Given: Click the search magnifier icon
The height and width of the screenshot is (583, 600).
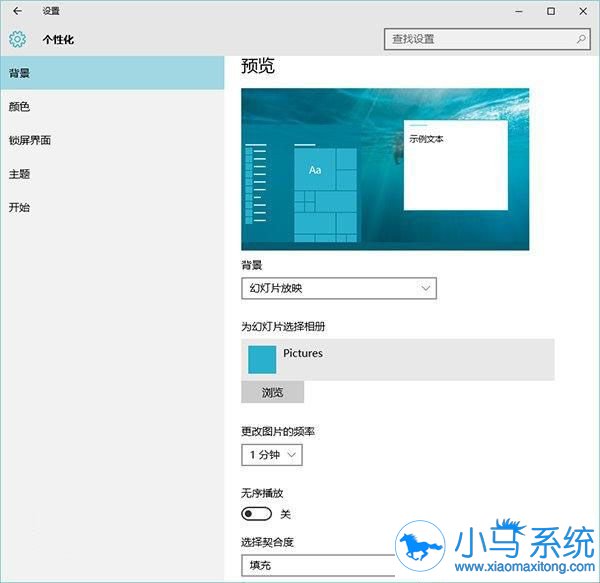Looking at the screenshot, I should click(x=581, y=39).
